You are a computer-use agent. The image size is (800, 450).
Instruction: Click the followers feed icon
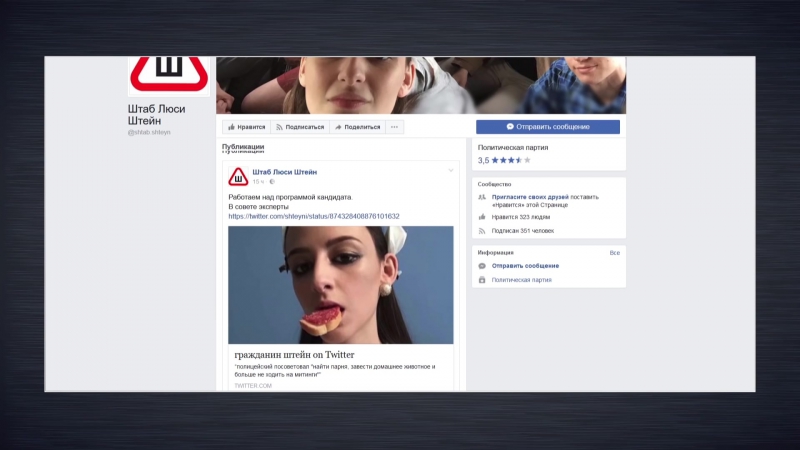(x=482, y=231)
